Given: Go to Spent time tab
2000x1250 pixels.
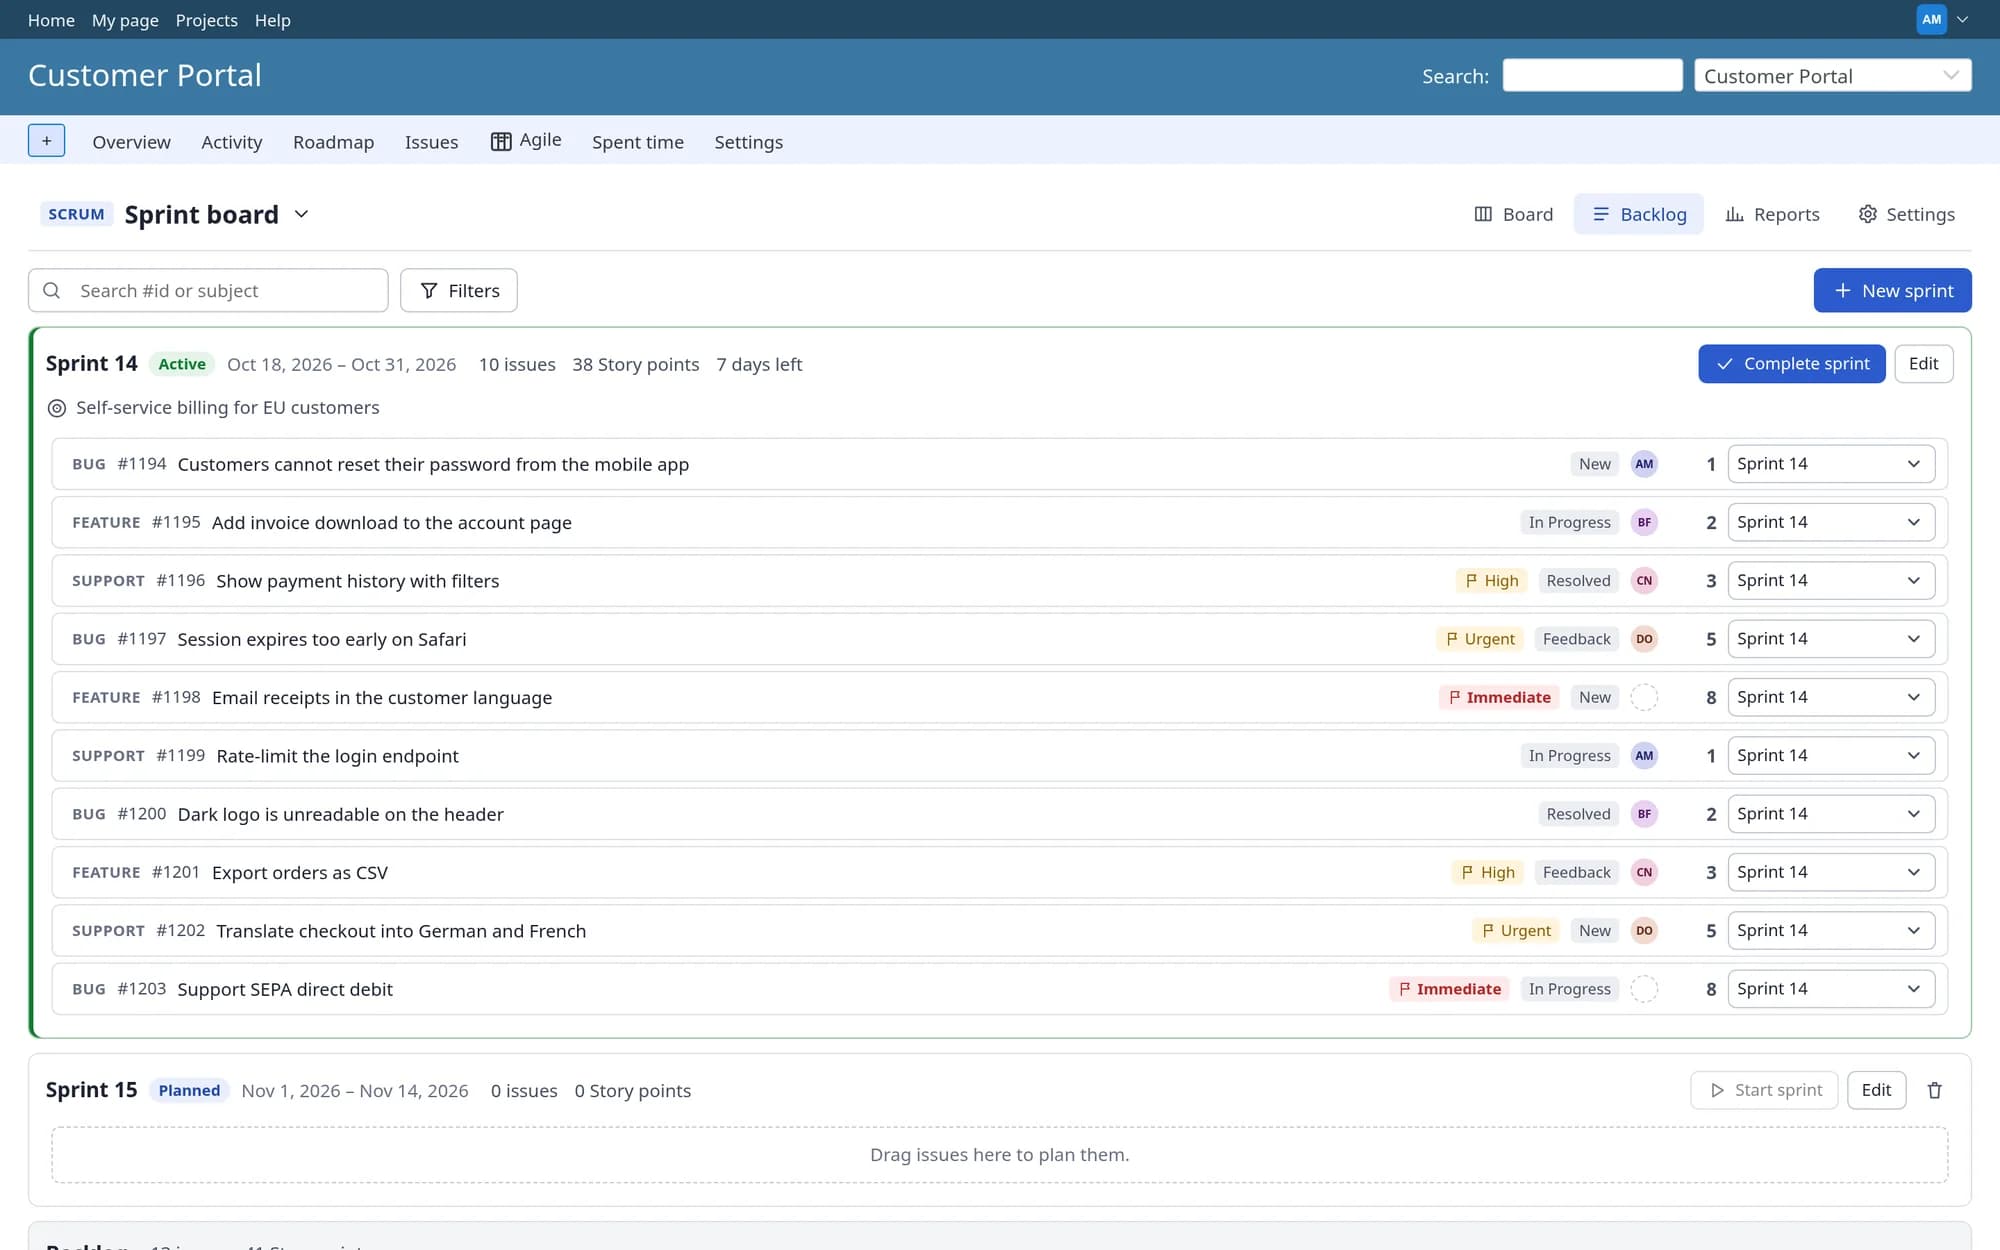Looking at the screenshot, I should 637,142.
